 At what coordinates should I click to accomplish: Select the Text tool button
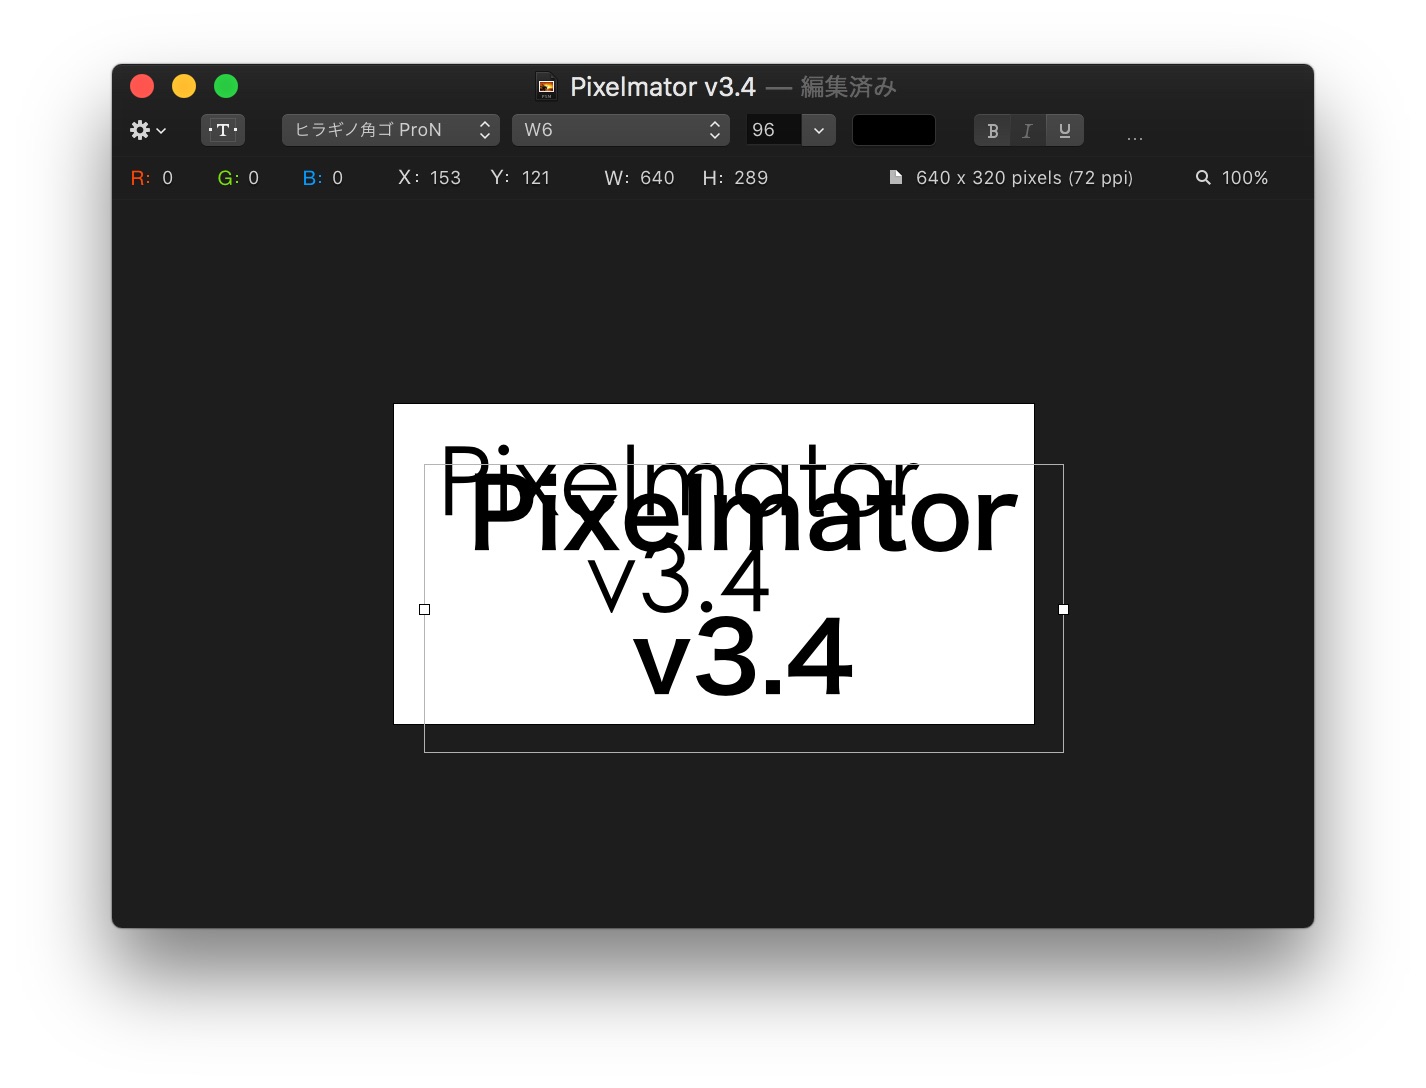223,130
